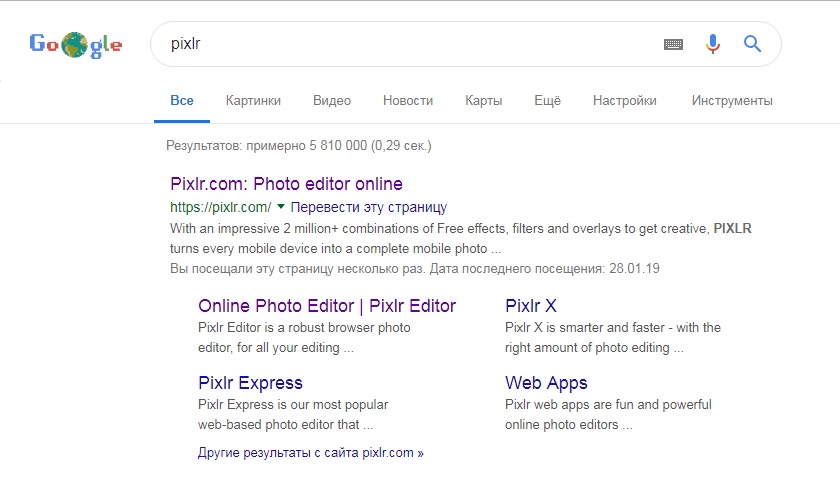Submit search with magnifier icon
Viewport: 840px width, 483px height.
752,44
